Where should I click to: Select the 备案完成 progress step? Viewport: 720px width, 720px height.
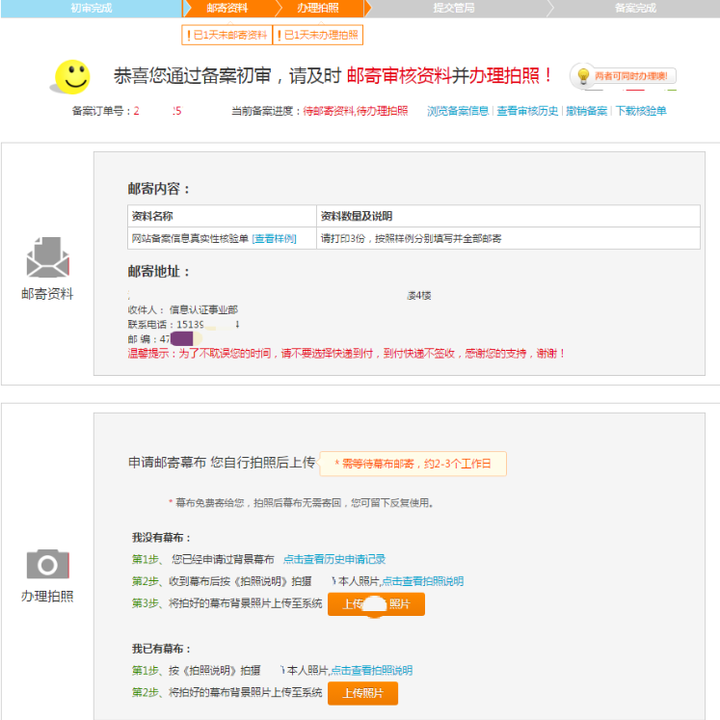(x=636, y=8)
